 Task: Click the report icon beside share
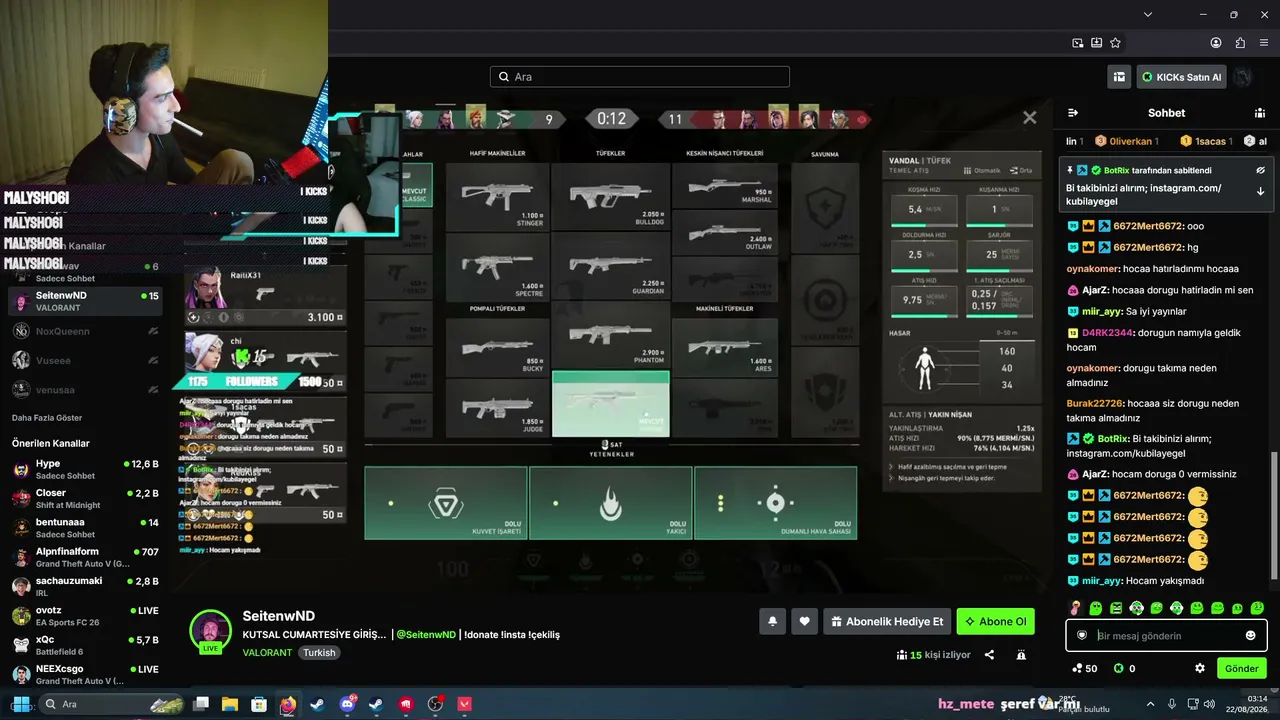coord(1021,655)
